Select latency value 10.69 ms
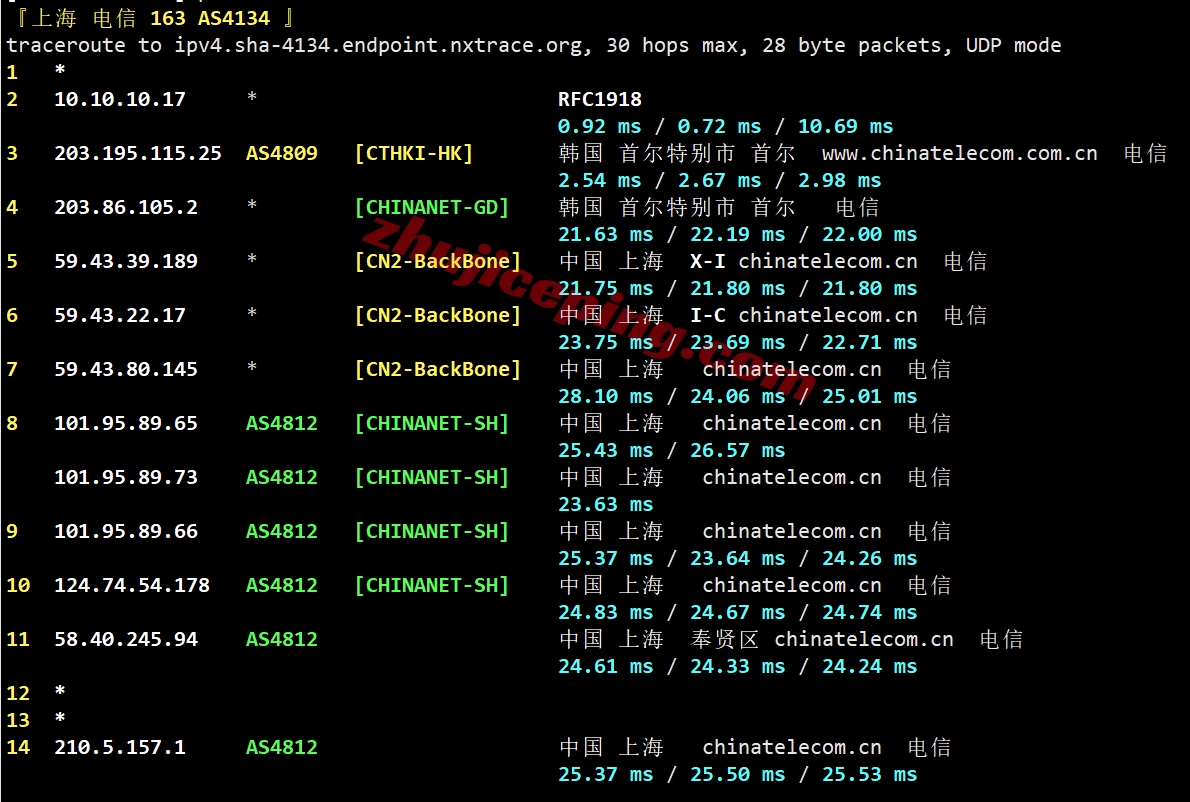The height and width of the screenshot is (802, 1190). [x=845, y=127]
